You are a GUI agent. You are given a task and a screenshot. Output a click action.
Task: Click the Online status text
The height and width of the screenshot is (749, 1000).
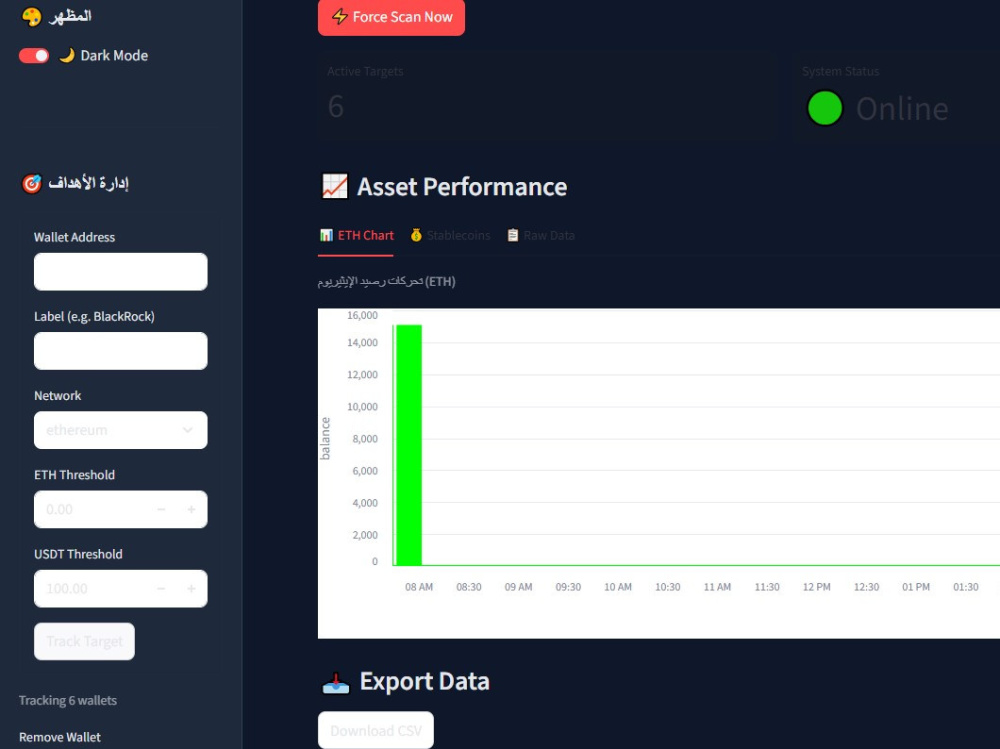click(x=902, y=108)
